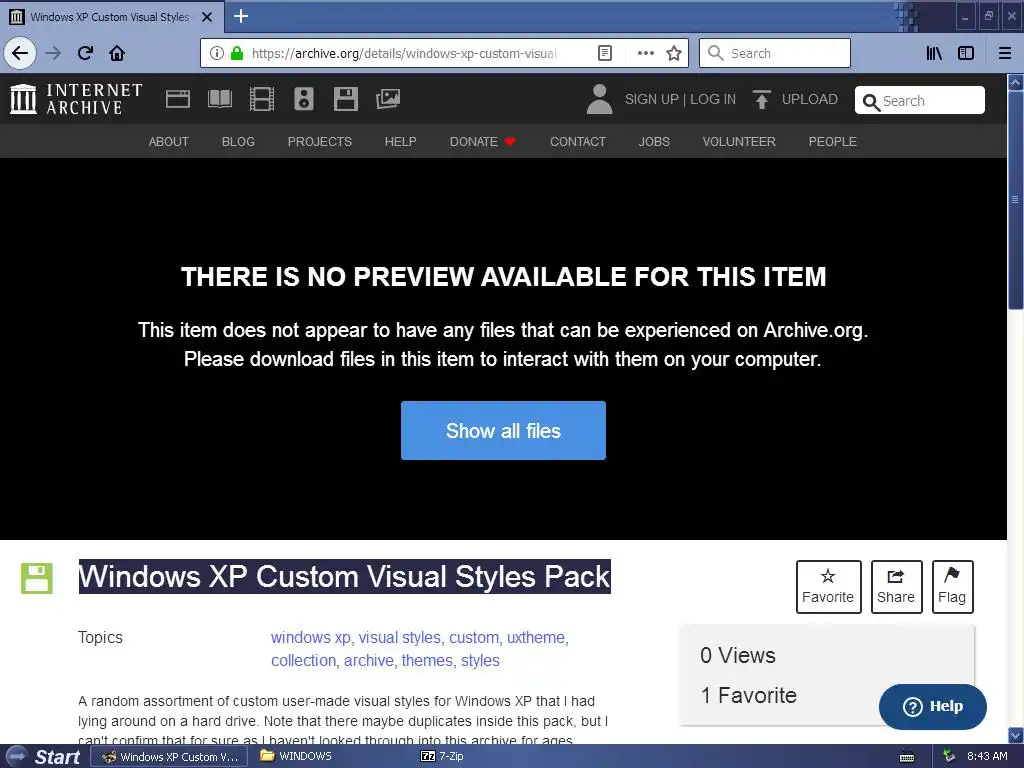The width and height of the screenshot is (1024, 768).
Task: Open the Firefox hamburger menu
Action: tap(1005, 53)
